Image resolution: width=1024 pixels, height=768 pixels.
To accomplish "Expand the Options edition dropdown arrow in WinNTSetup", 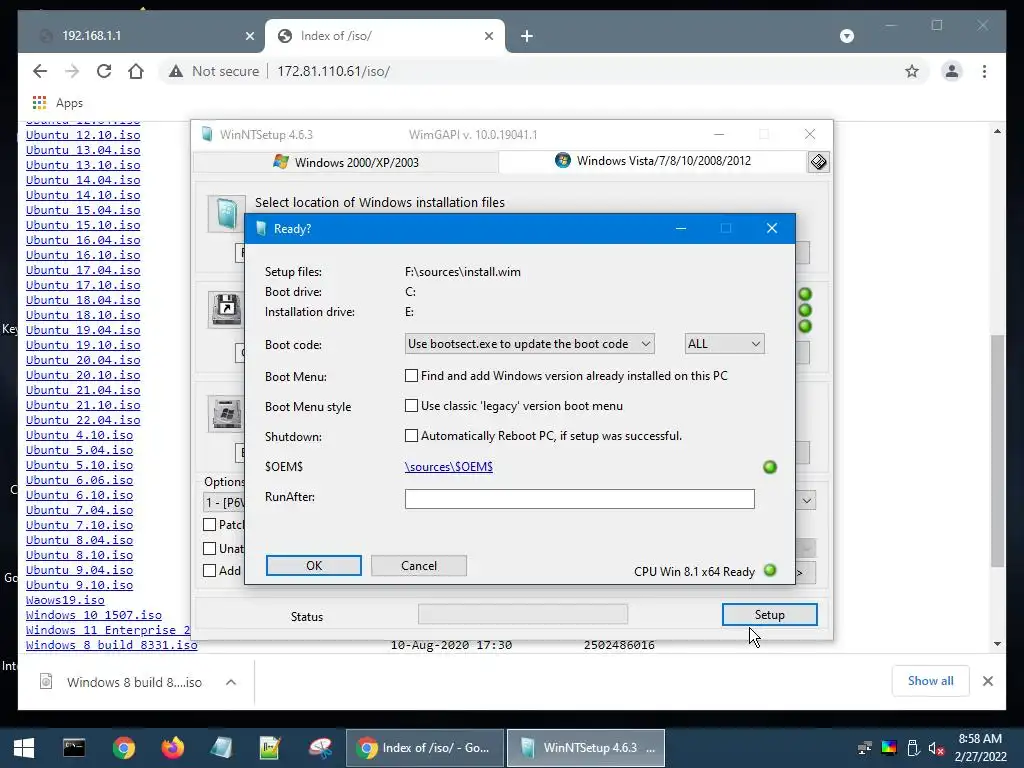I will [x=807, y=501].
